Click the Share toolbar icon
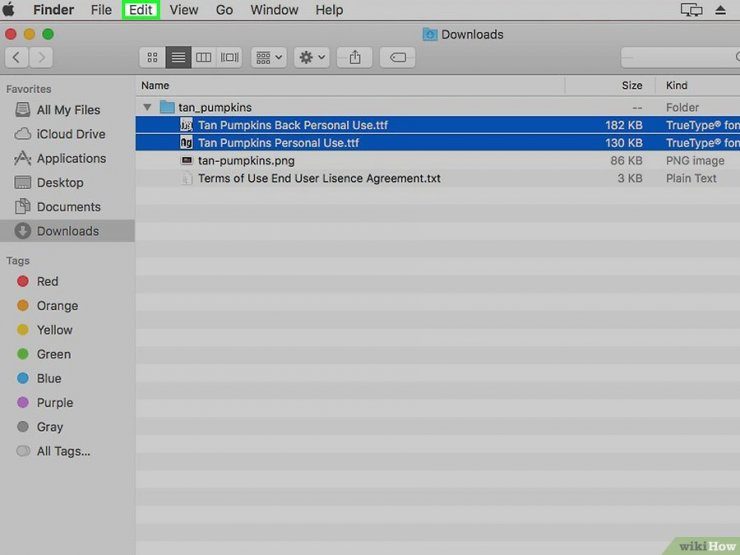This screenshot has height=555, width=740. [x=355, y=58]
